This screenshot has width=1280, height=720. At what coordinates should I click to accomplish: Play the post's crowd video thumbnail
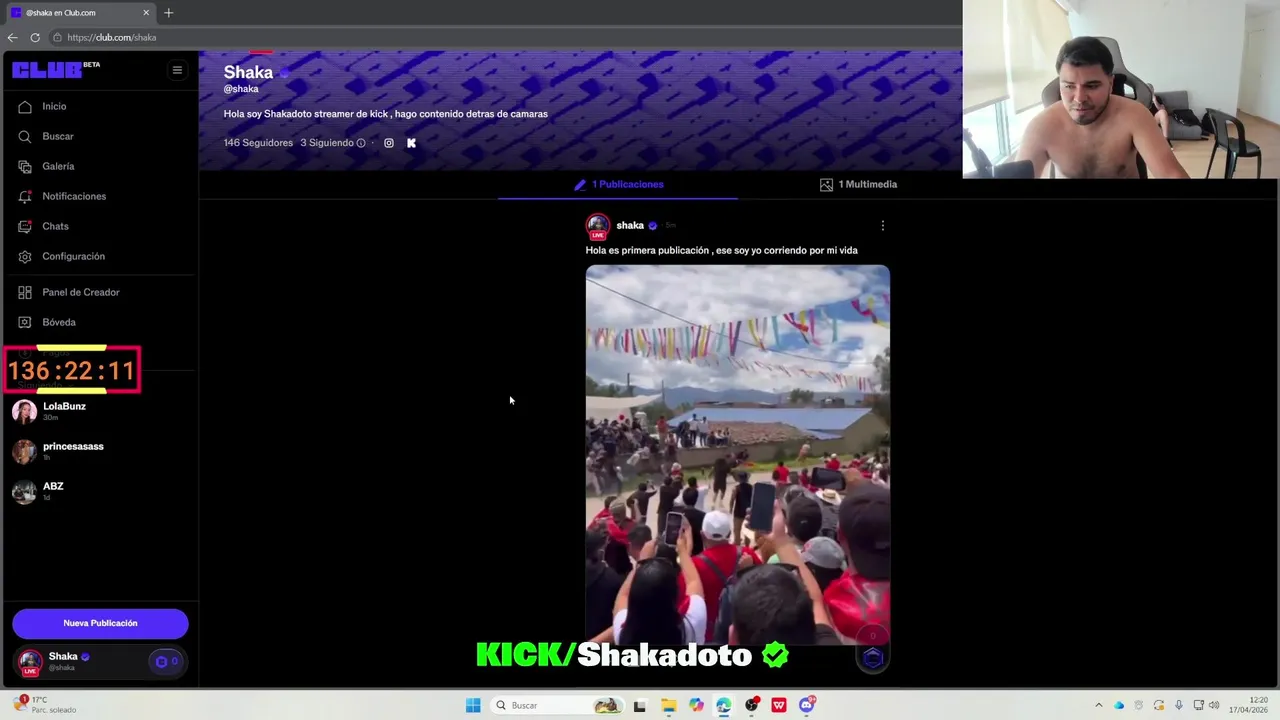click(x=738, y=455)
